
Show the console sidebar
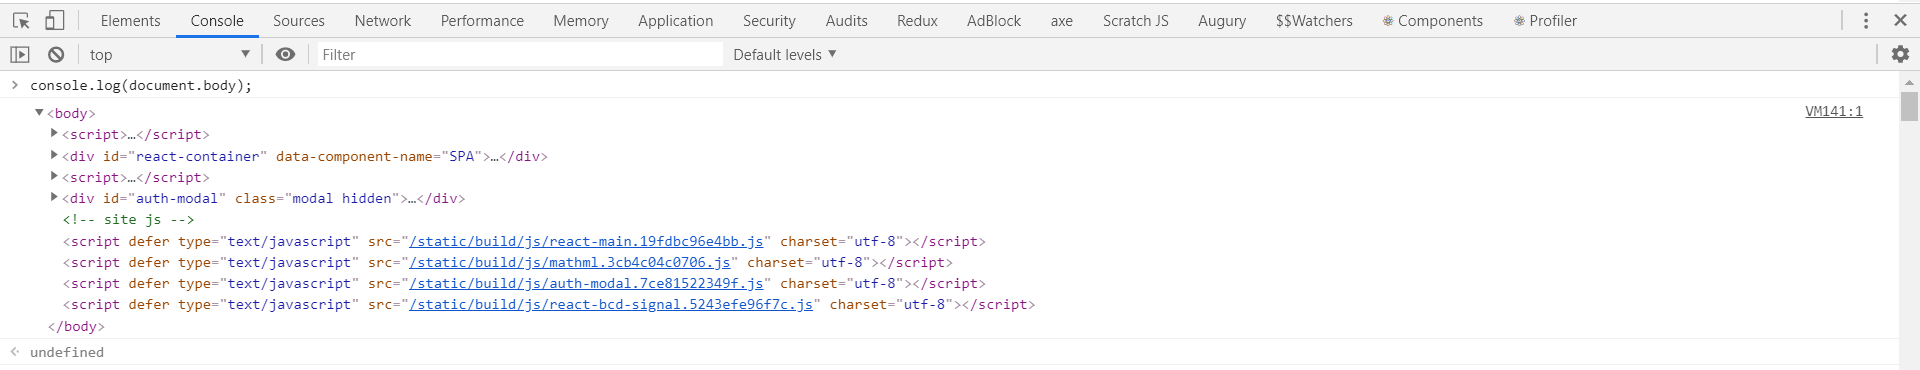tap(20, 54)
